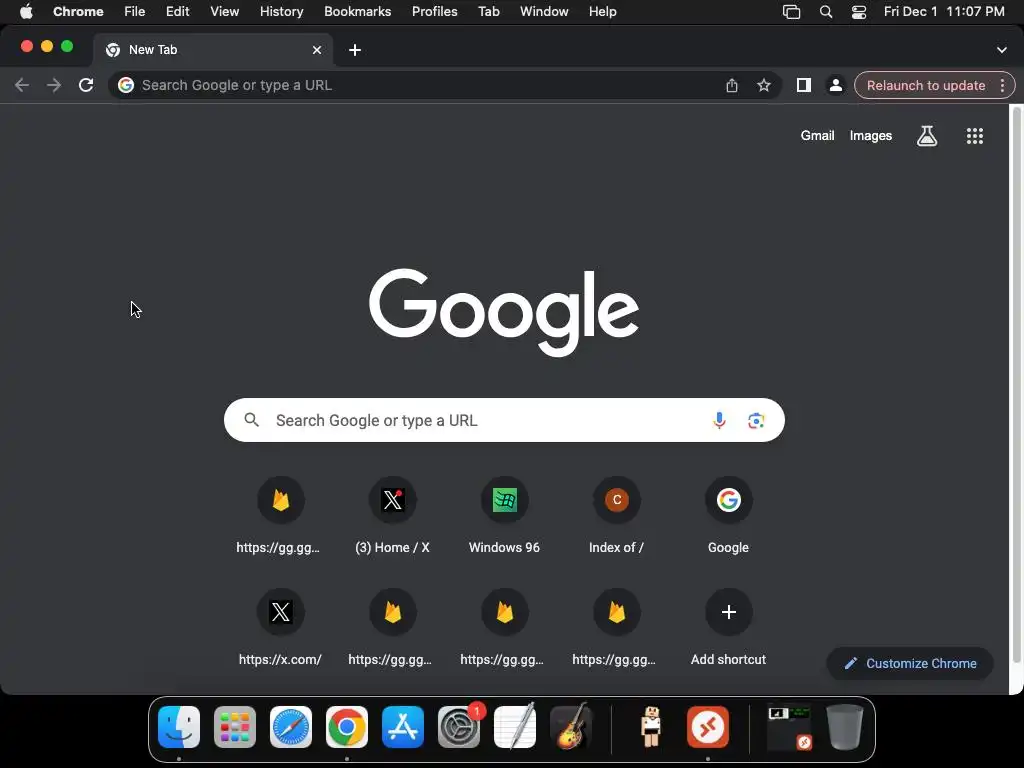Open a new tab with plus button
This screenshot has height=768, width=1024.
pyautogui.click(x=355, y=50)
